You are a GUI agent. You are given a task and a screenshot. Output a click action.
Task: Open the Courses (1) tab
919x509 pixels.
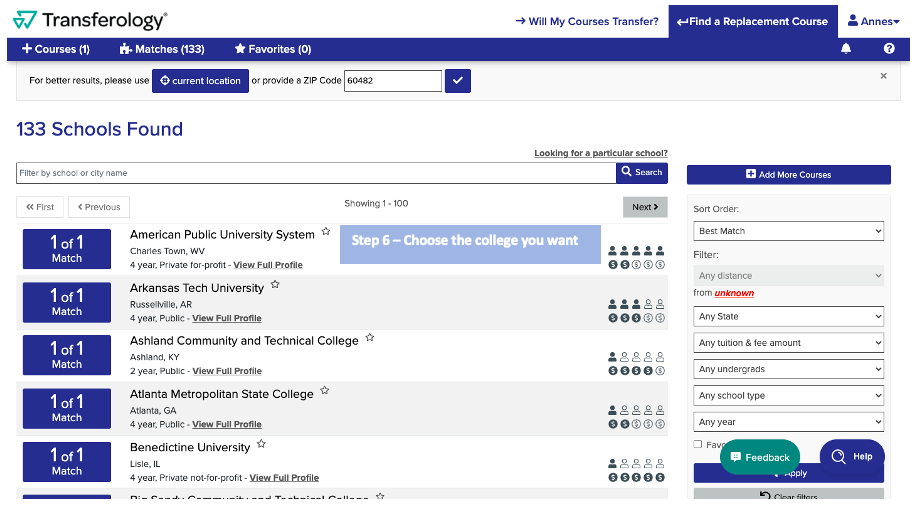point(56,49)
